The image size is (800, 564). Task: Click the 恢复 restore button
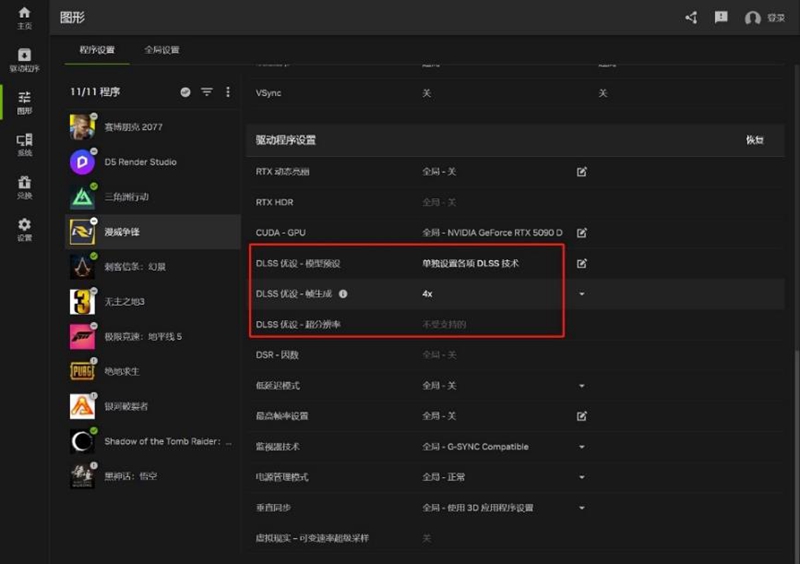click(x=754, y=140)
